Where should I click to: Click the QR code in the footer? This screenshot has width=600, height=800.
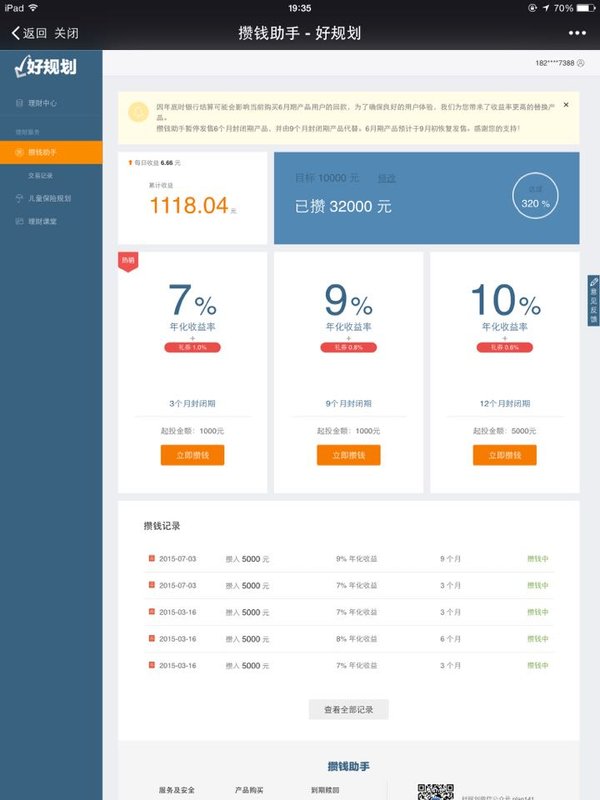coord(435,792)
